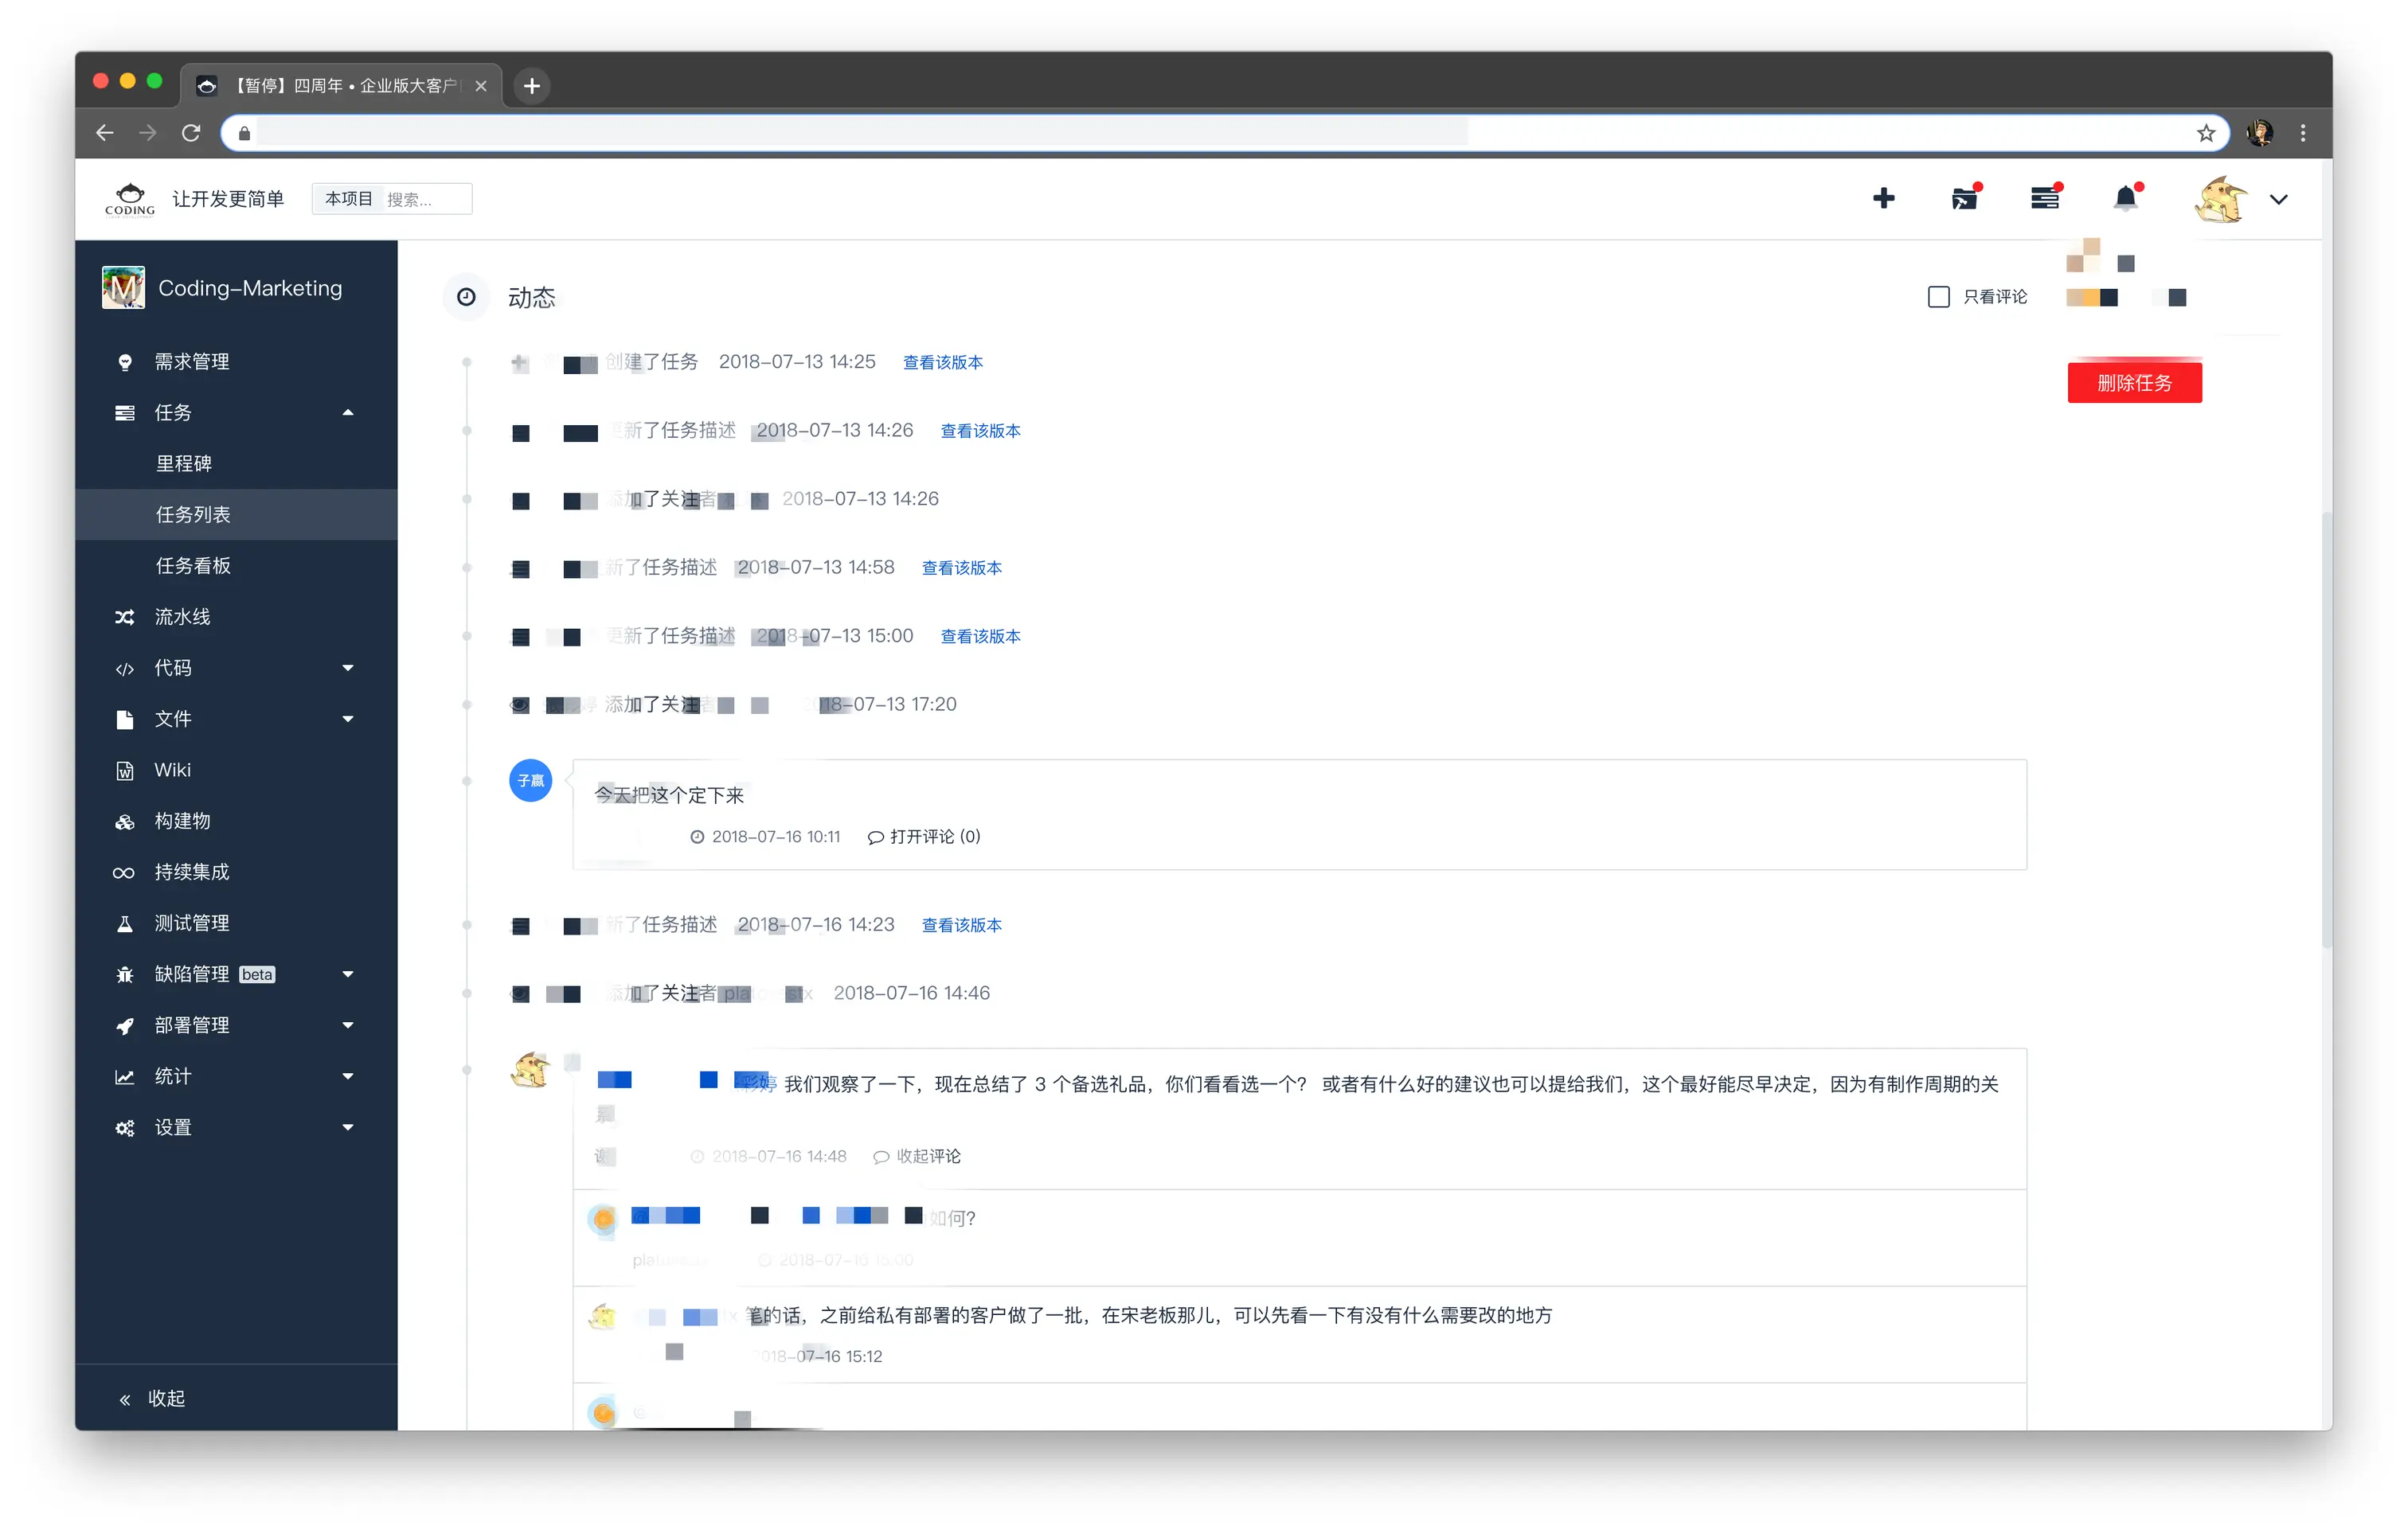The width and height of the screenshot is (2408, 1530).
Task: Expand the 代码 sidebar section
Action: click(x=348, y=668)
